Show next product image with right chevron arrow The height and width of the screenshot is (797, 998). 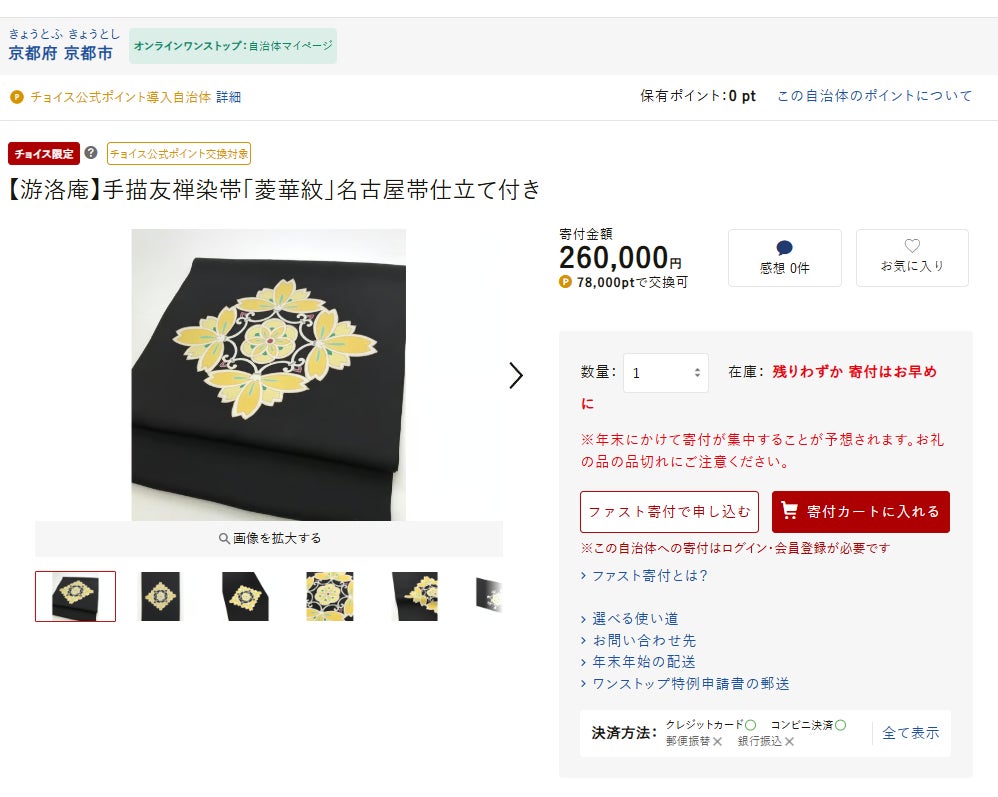point(516,375)
